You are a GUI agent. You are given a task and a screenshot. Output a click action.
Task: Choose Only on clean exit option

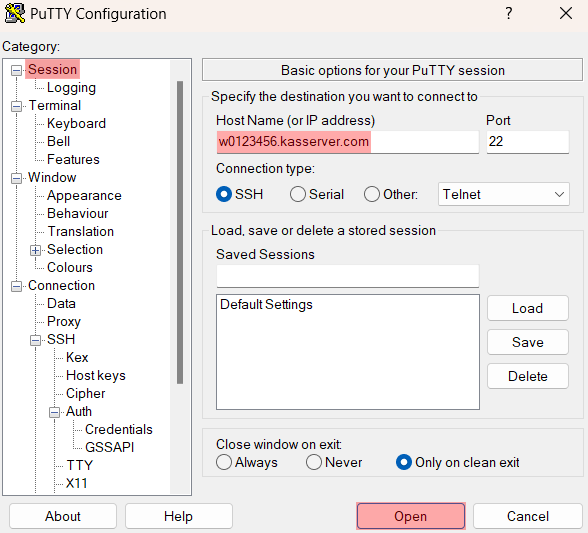pyautogui.click(x=404, y=462)
